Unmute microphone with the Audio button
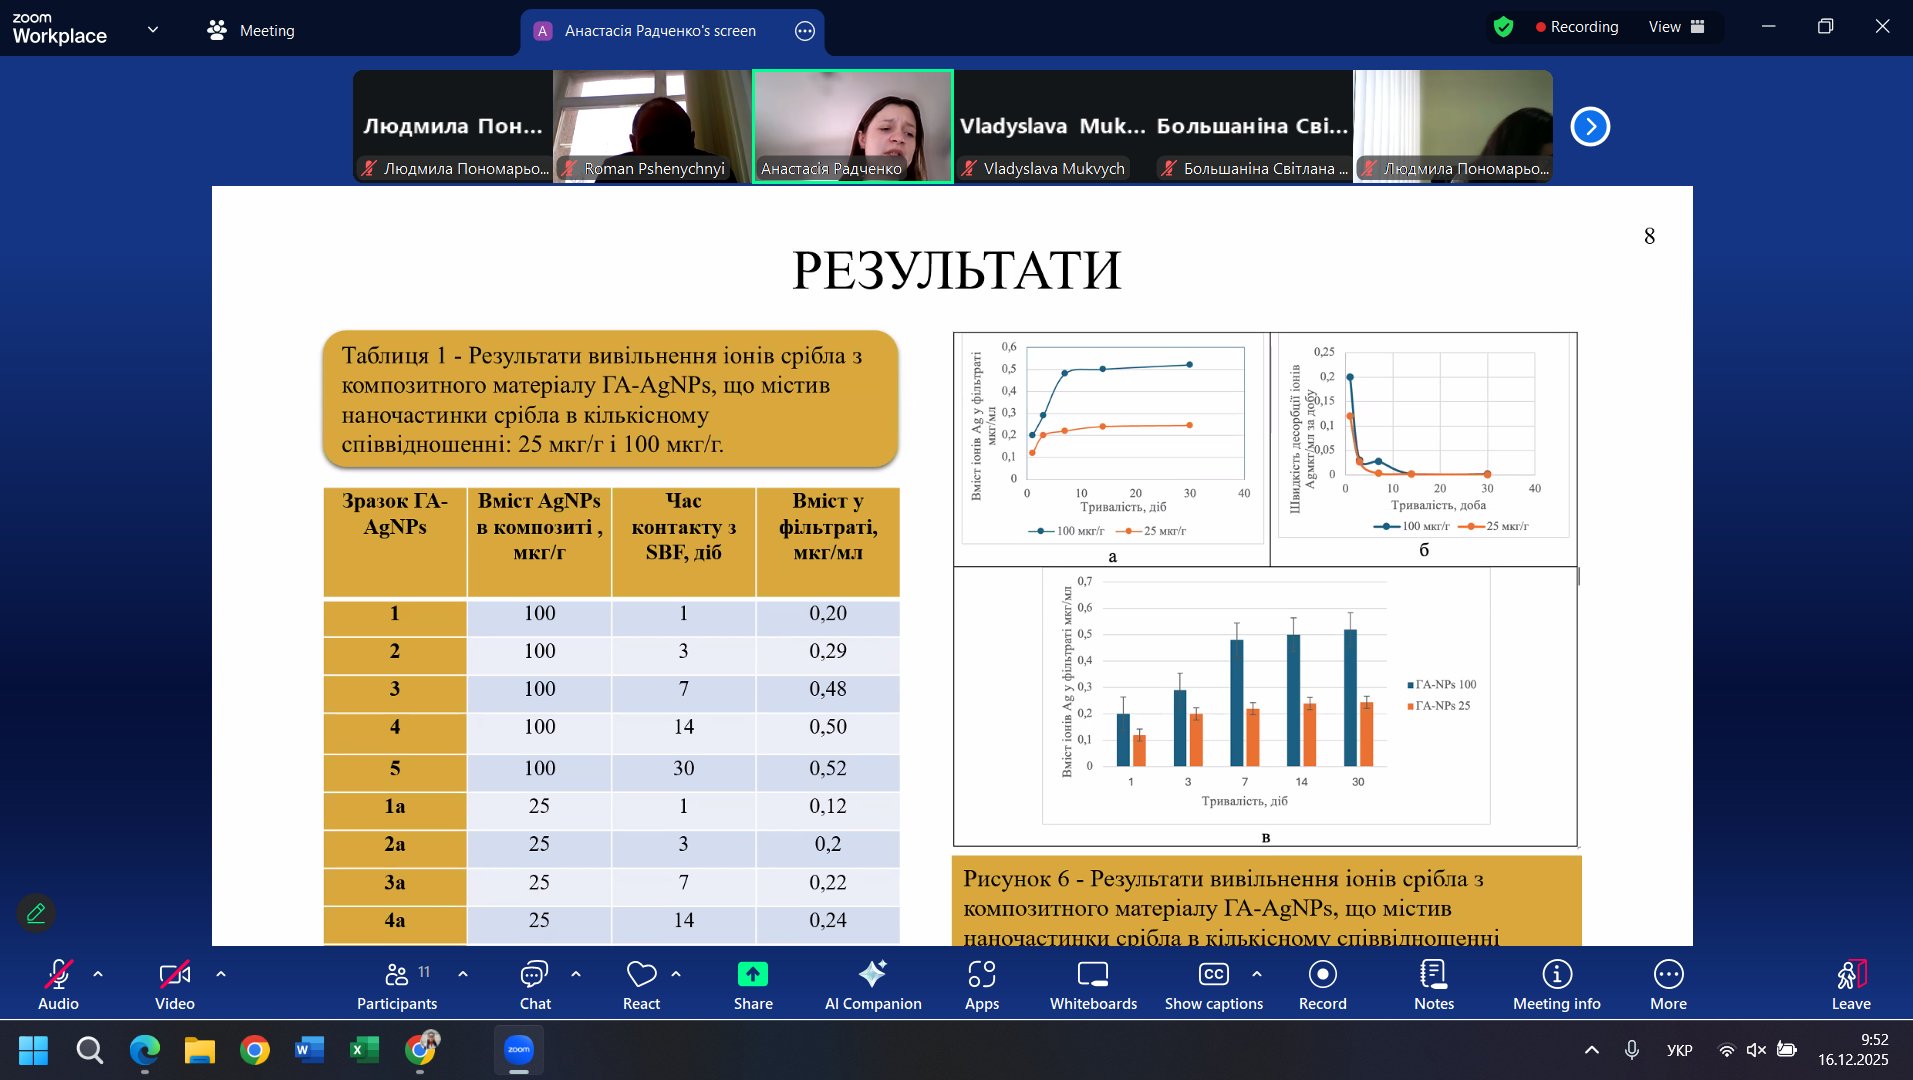 tap(58, 985)
